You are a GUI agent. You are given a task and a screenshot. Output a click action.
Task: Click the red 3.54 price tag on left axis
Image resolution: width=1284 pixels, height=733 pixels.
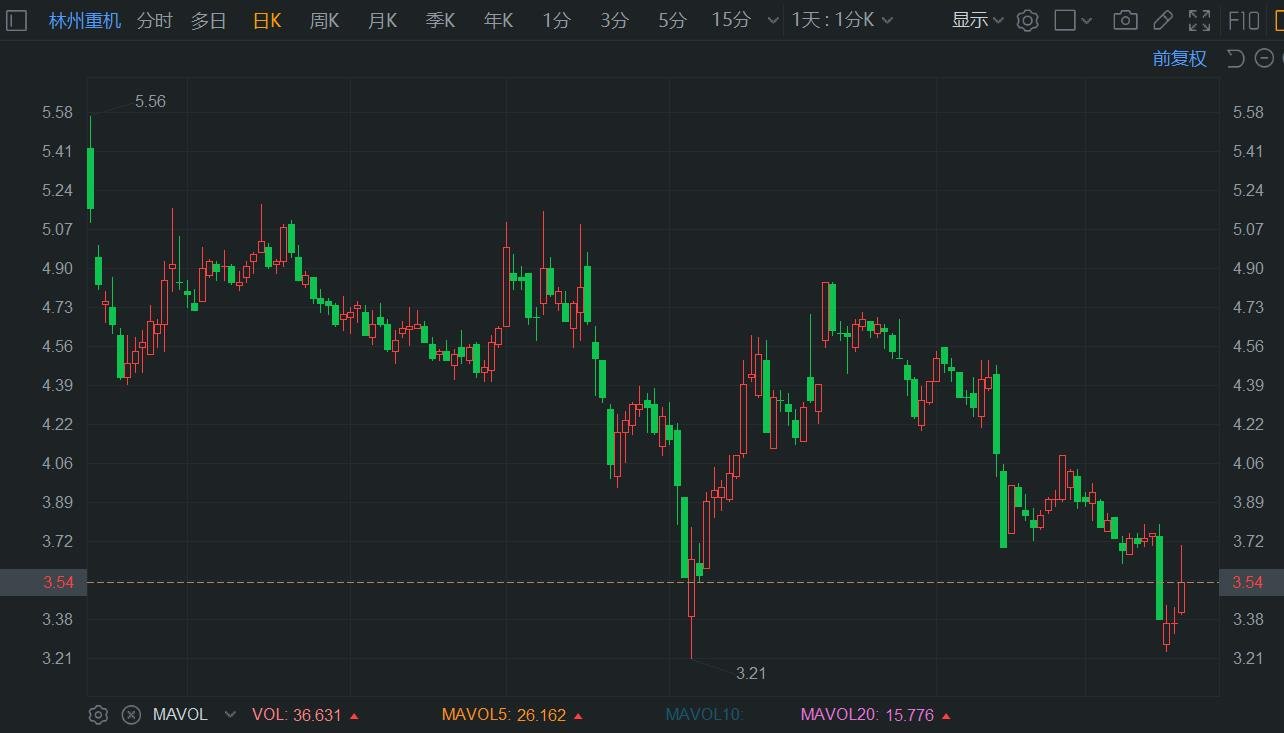point(43,582)
